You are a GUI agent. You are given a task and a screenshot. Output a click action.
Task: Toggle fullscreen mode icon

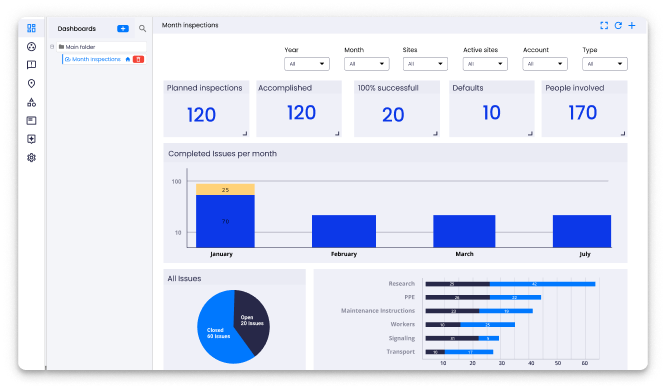coord(604,25)
